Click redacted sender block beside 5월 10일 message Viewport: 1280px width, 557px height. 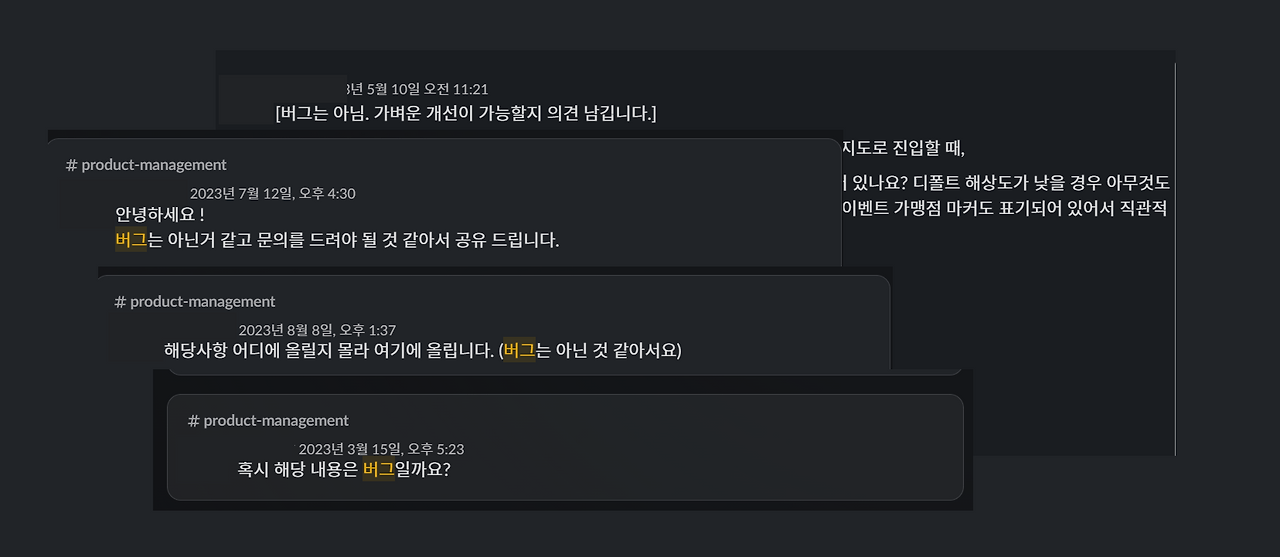282,98
